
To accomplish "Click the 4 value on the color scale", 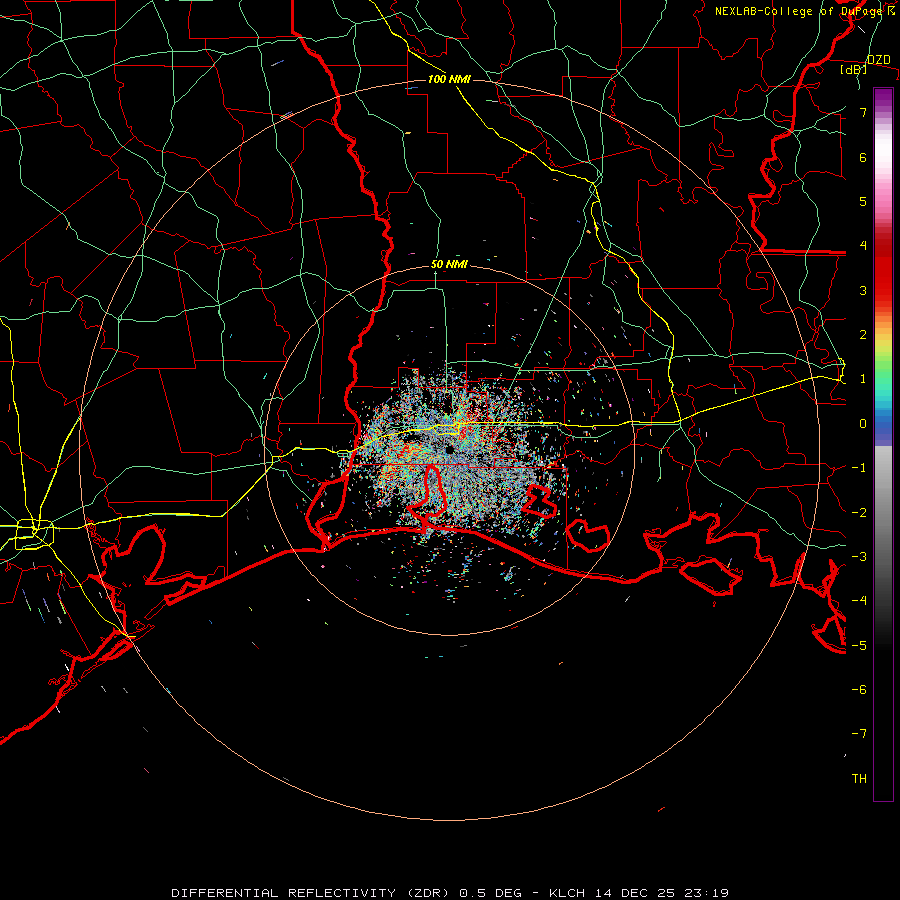I will (x=863, y=246).
